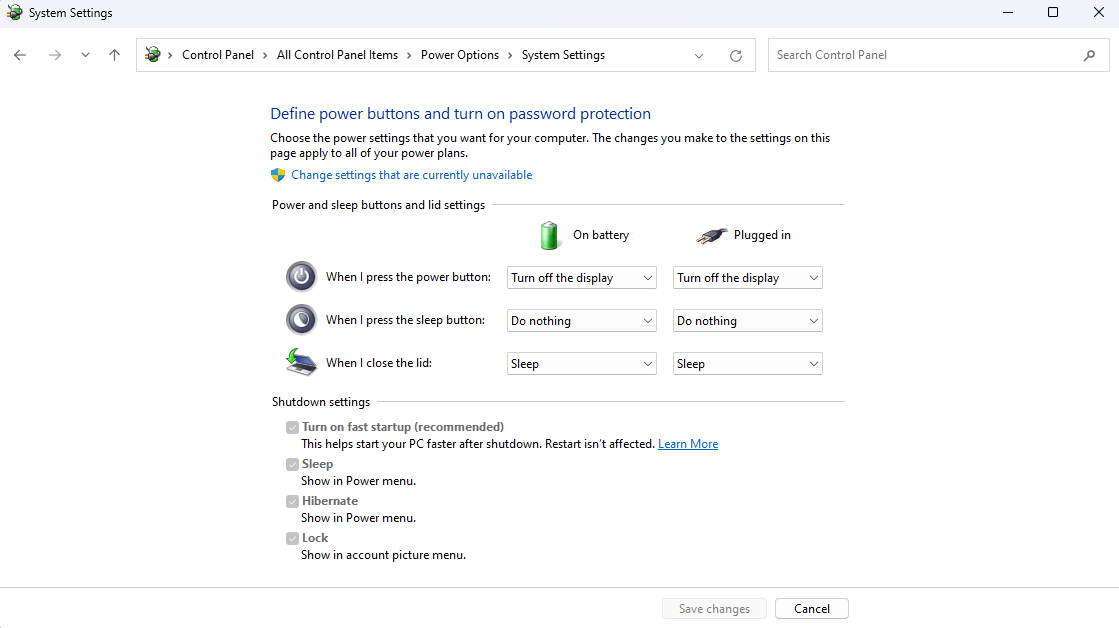Go back using the back arrow
This screenshot has width=1119, height=628.
click(x=20, y=55)
